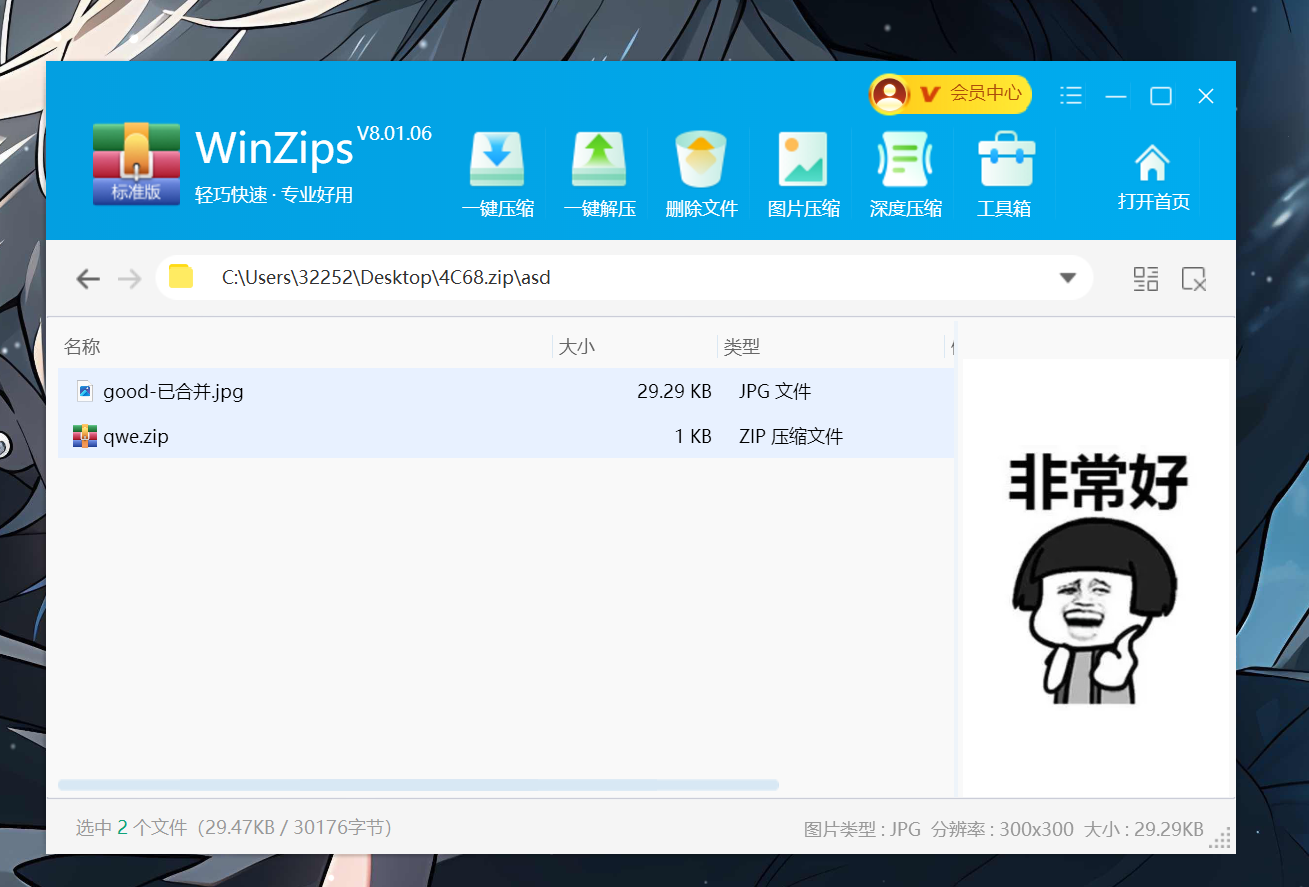Viewport: 1309px width, 887px height.
Task: Sort files by 类型 column header
Action: click(x=742, y=347)
